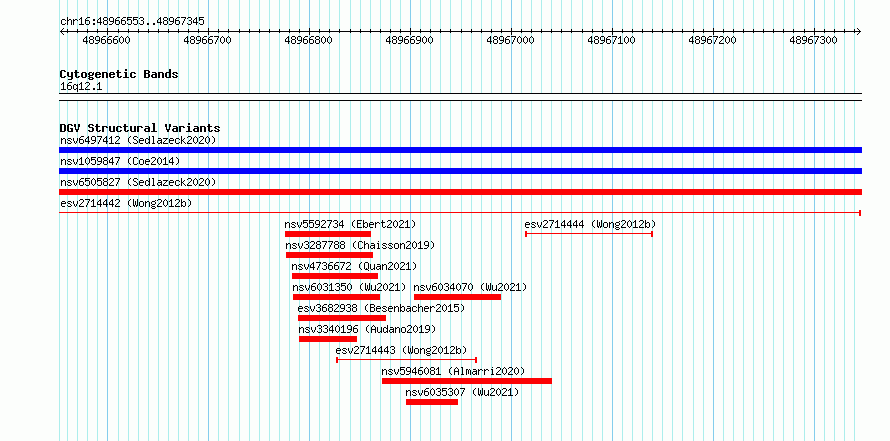The image size is (890, 441).
Task: Select the red nsv6034070 variant bar
Action: coord(457,297)
